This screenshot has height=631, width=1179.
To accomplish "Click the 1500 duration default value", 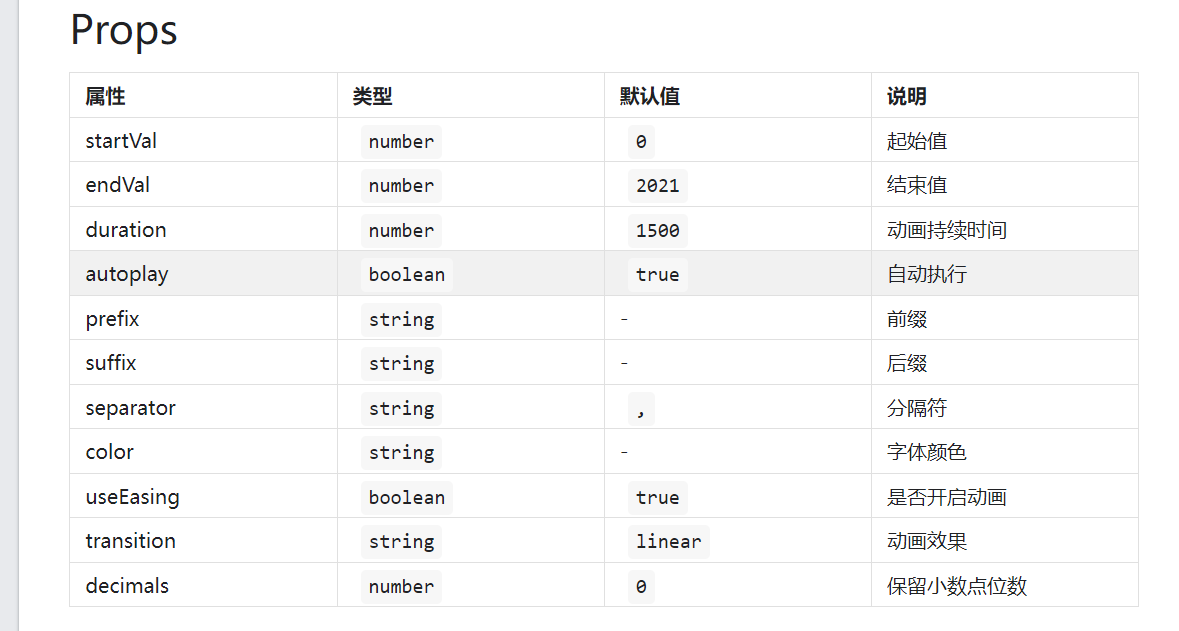I will coord(657,230).
